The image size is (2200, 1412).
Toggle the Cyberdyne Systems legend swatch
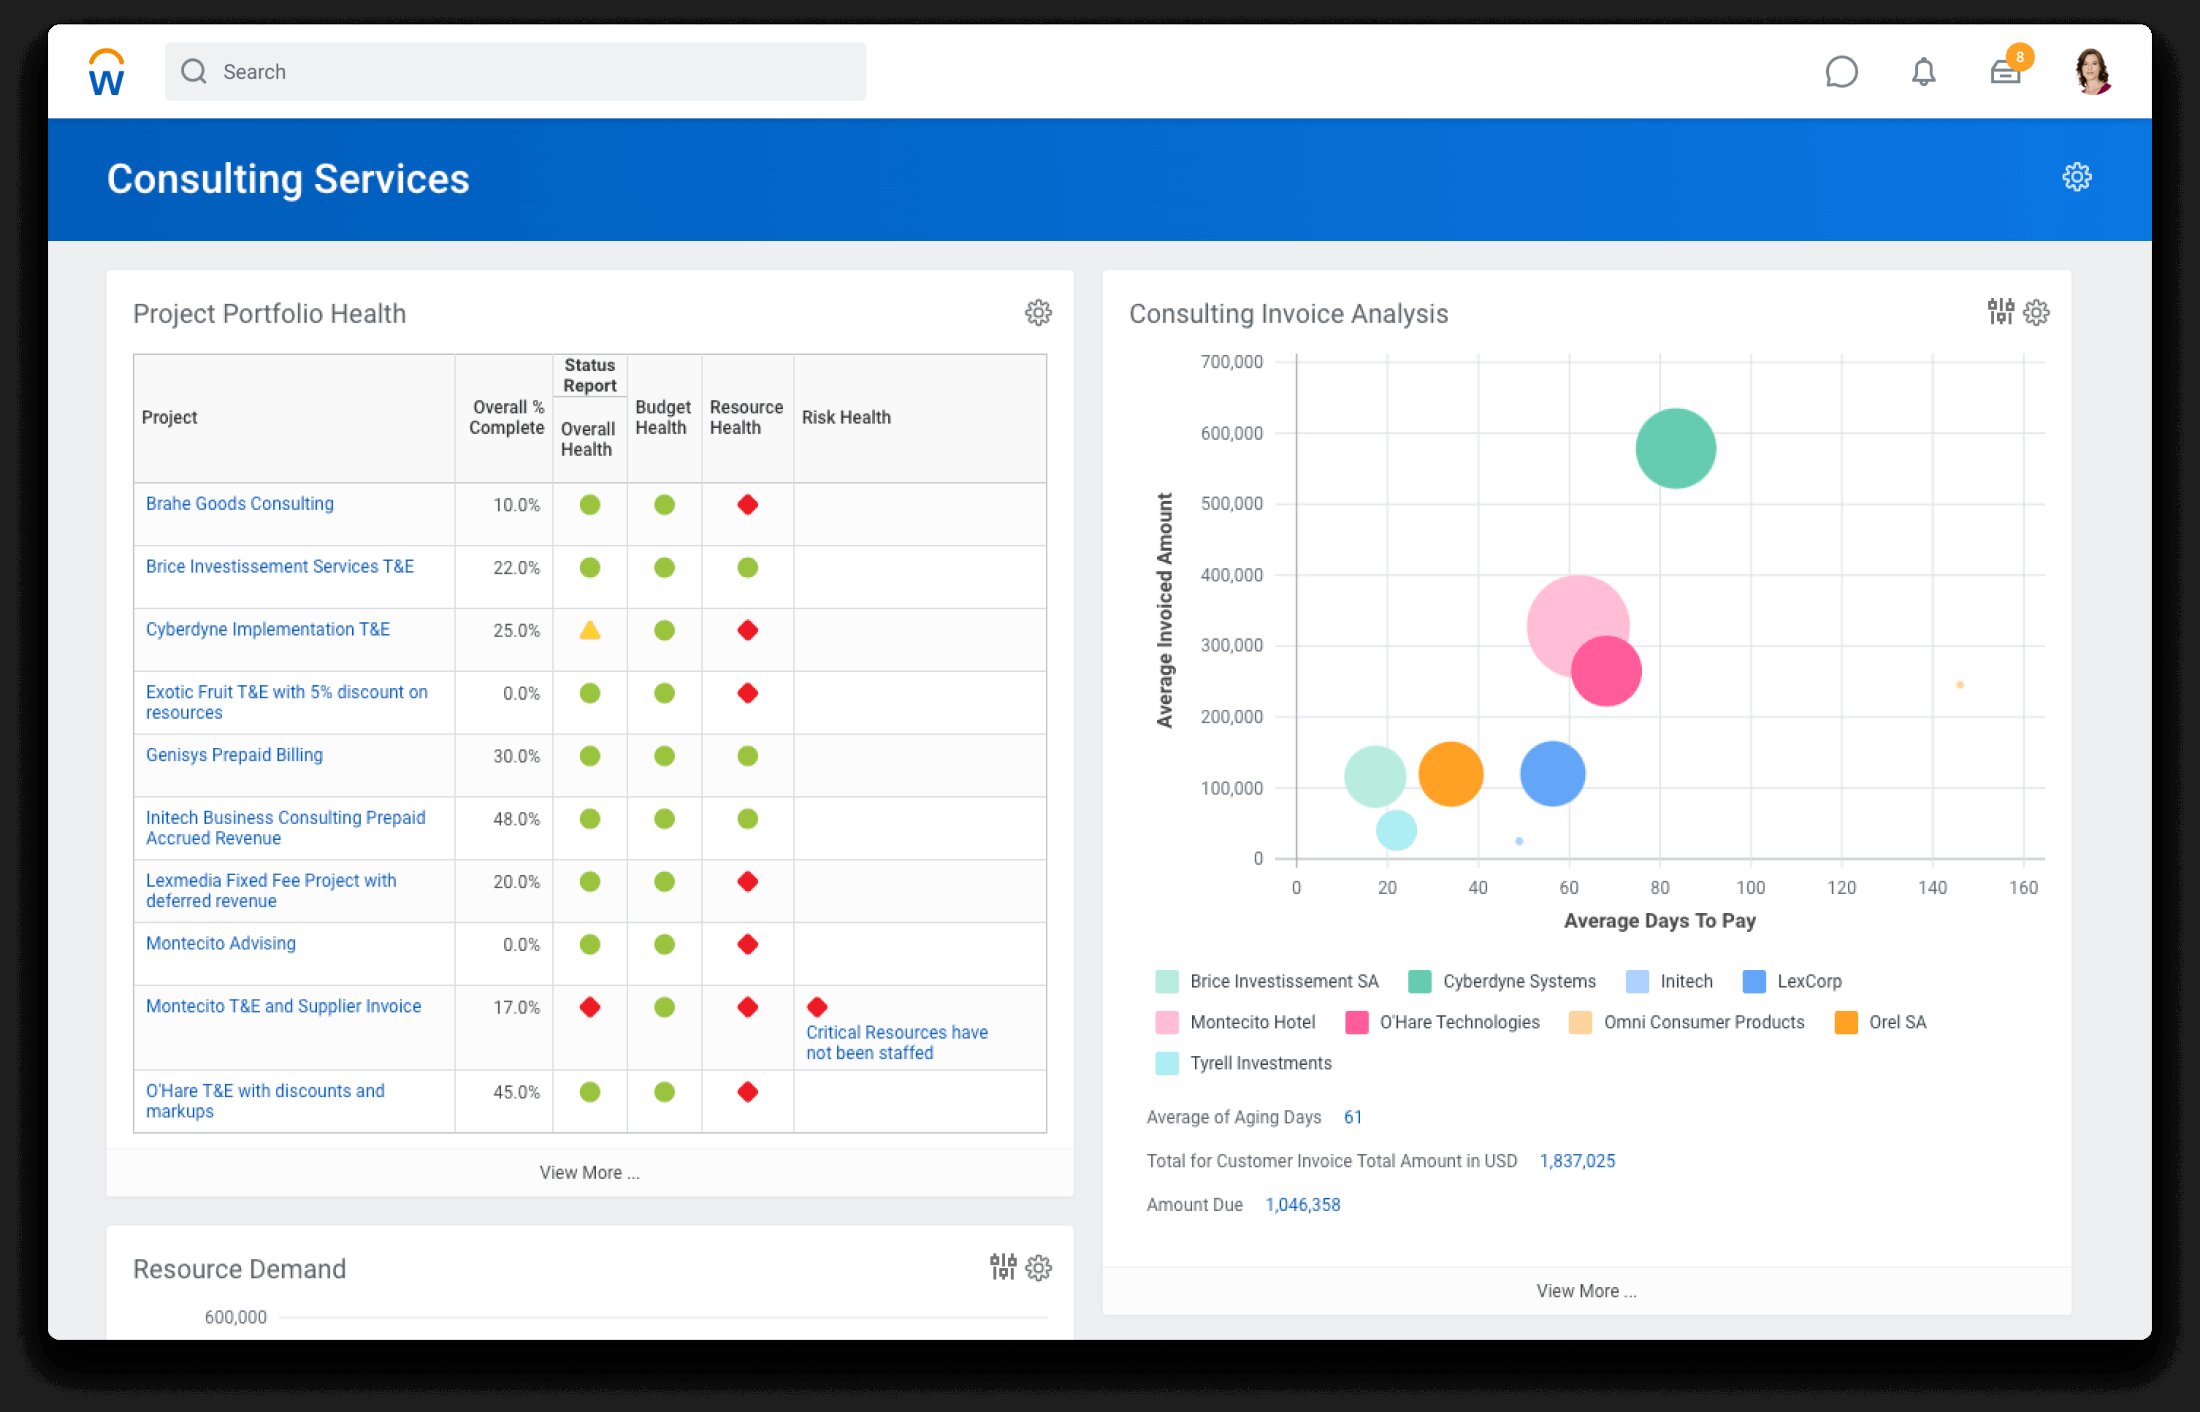tap(1419, 981)
